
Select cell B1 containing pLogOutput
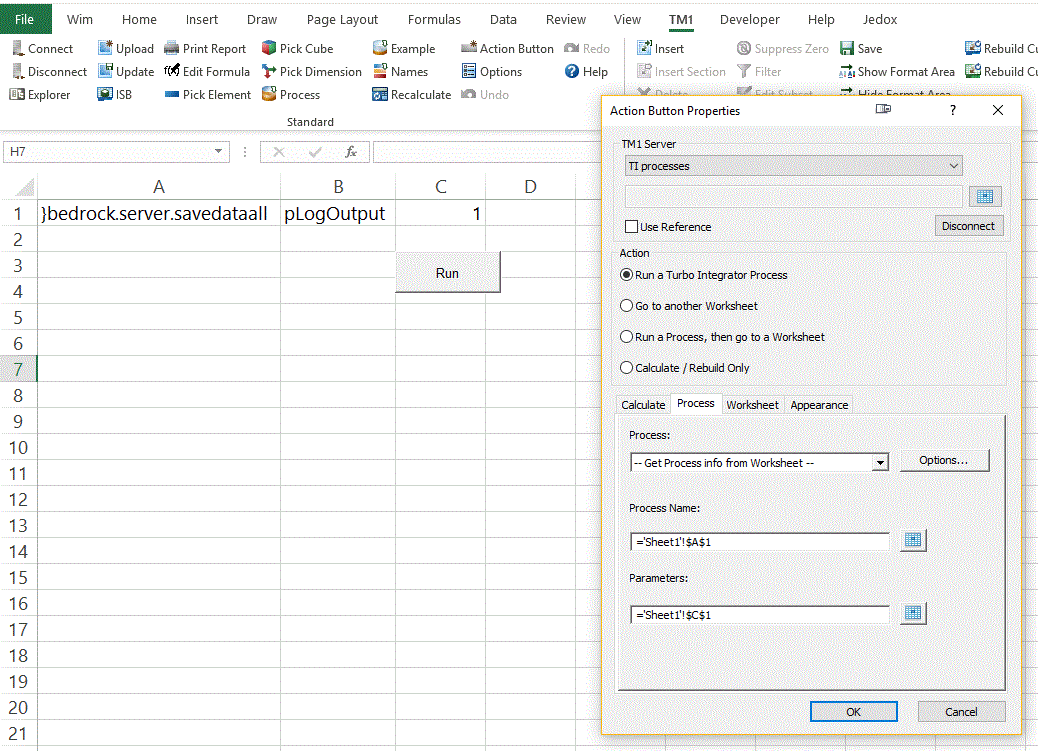coord(338,213)
